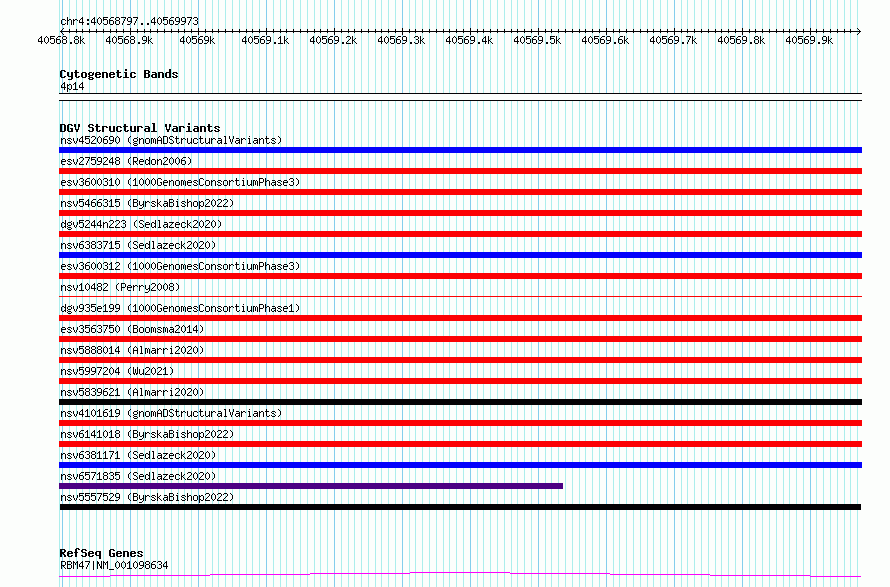Select the Cytogenetic Bands track title

119,74
